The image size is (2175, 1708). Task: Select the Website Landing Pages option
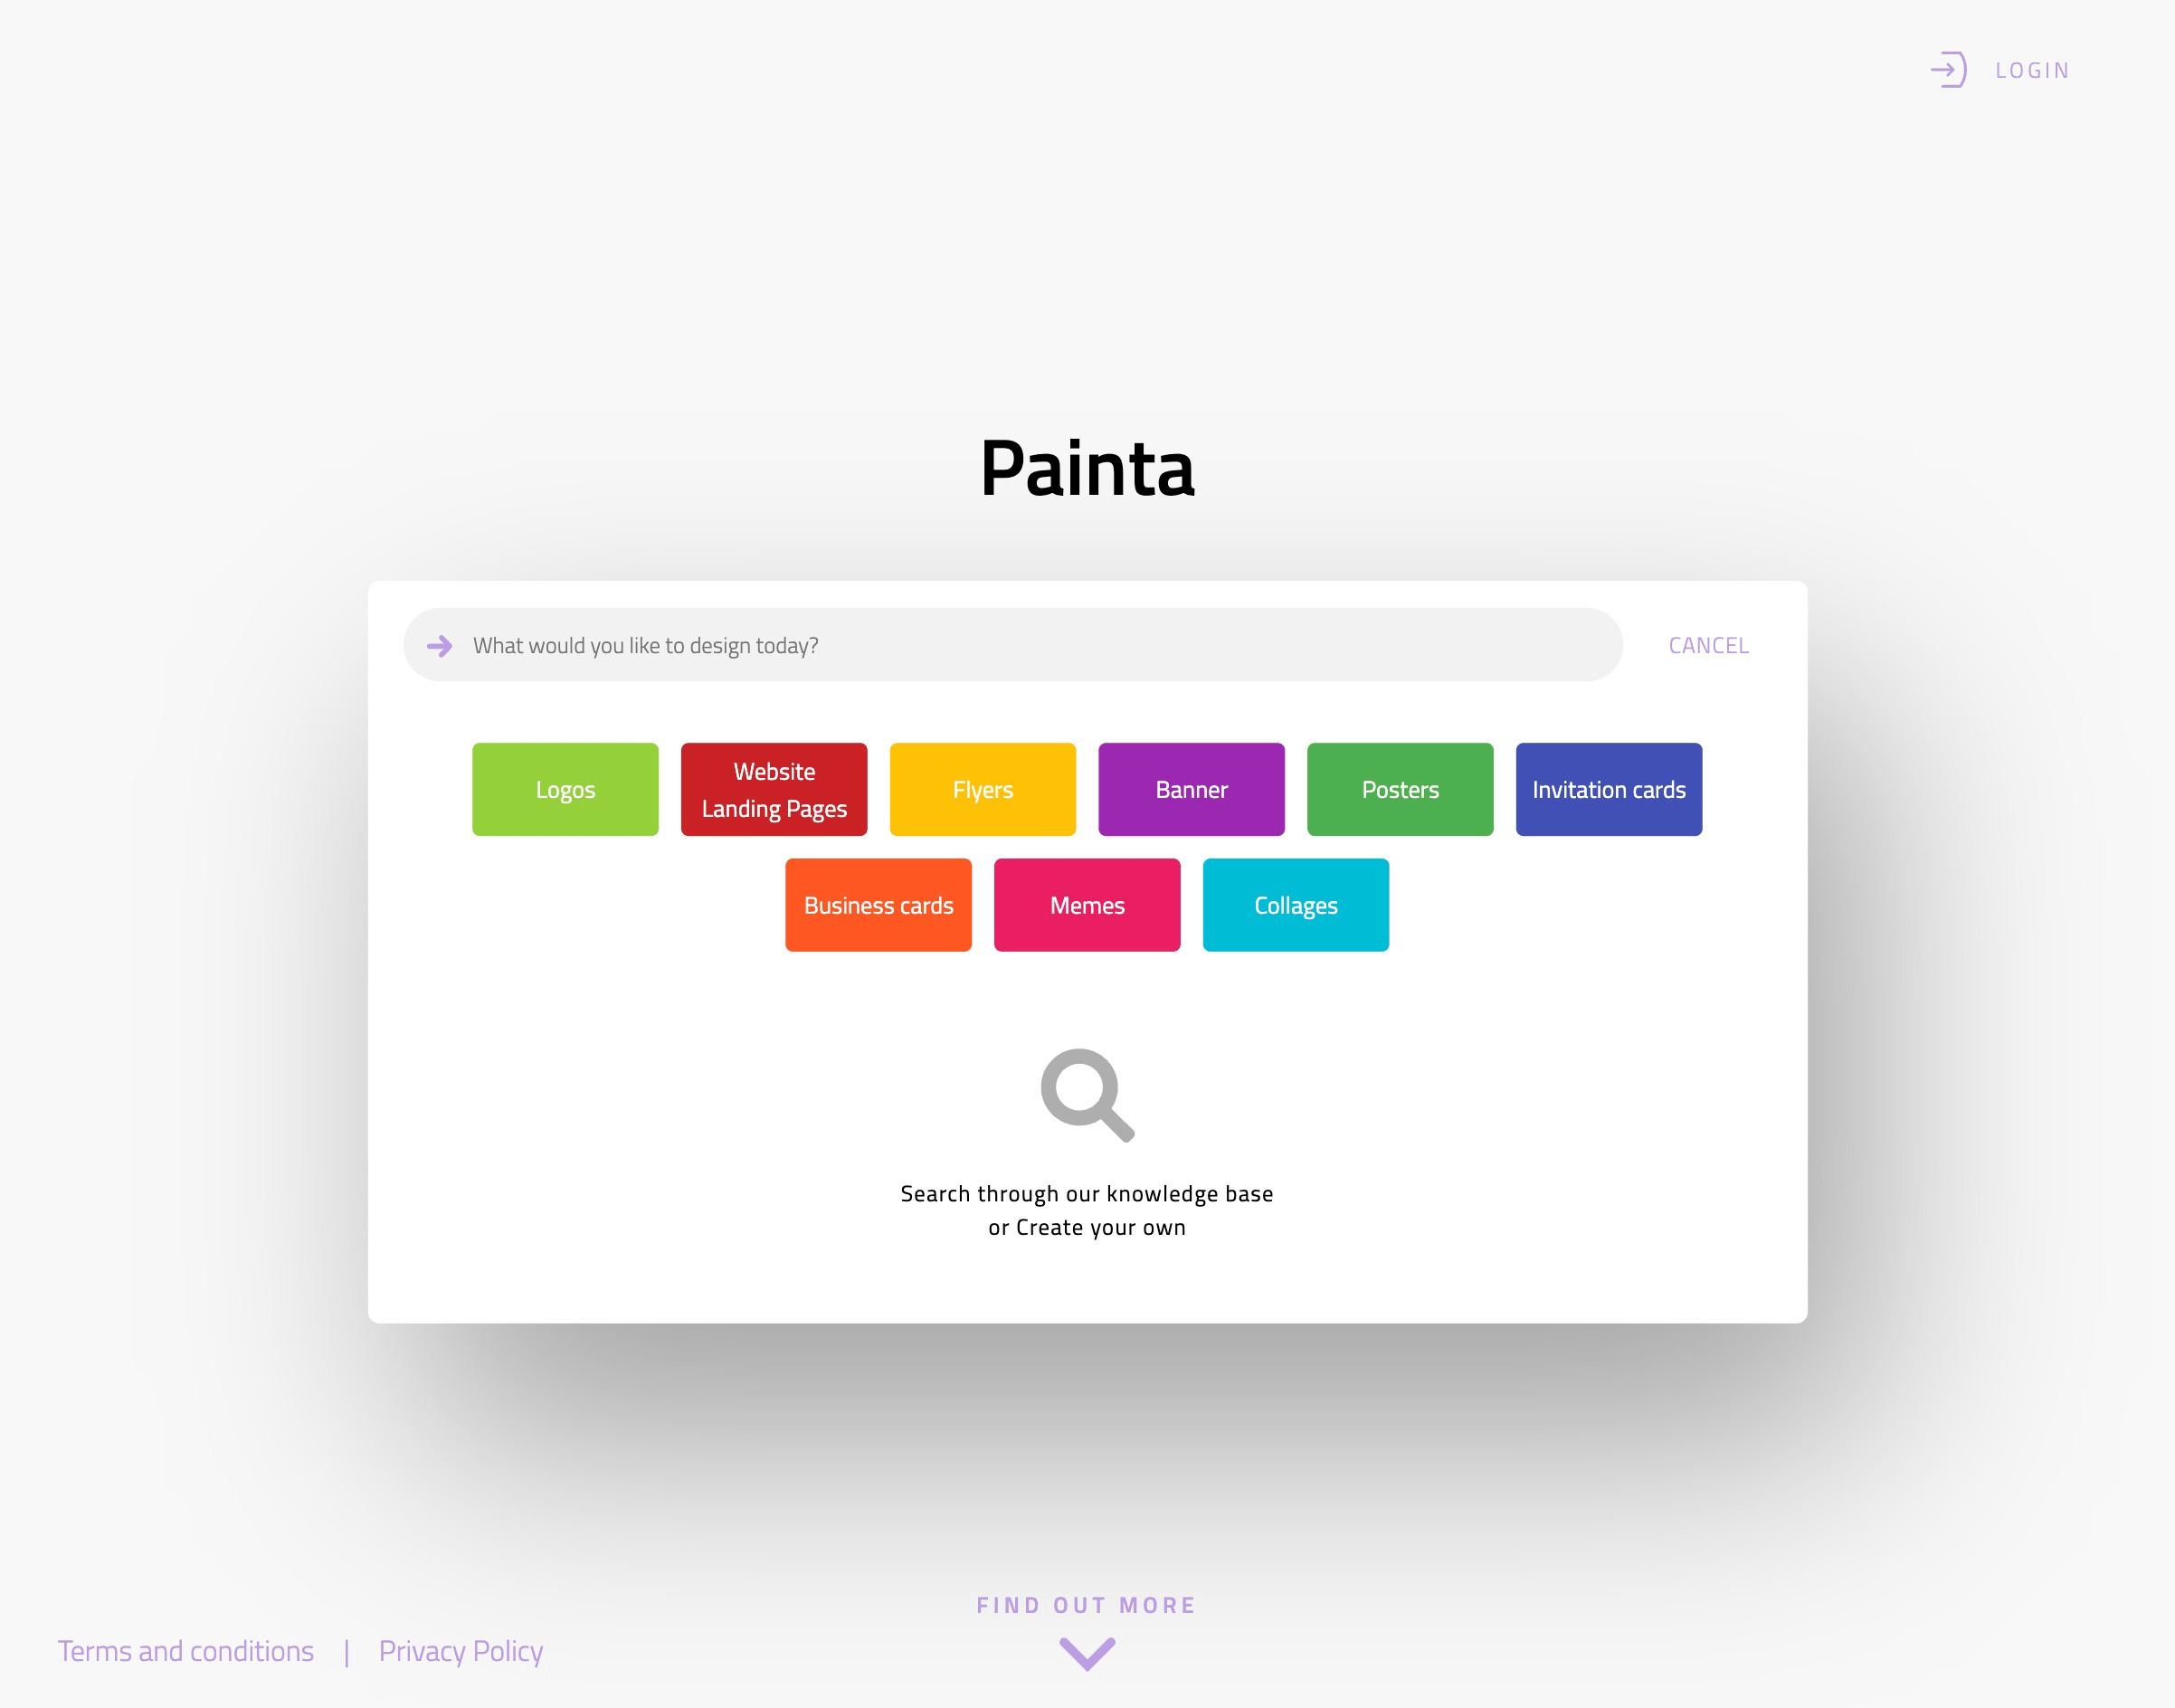tap(774, 789)
